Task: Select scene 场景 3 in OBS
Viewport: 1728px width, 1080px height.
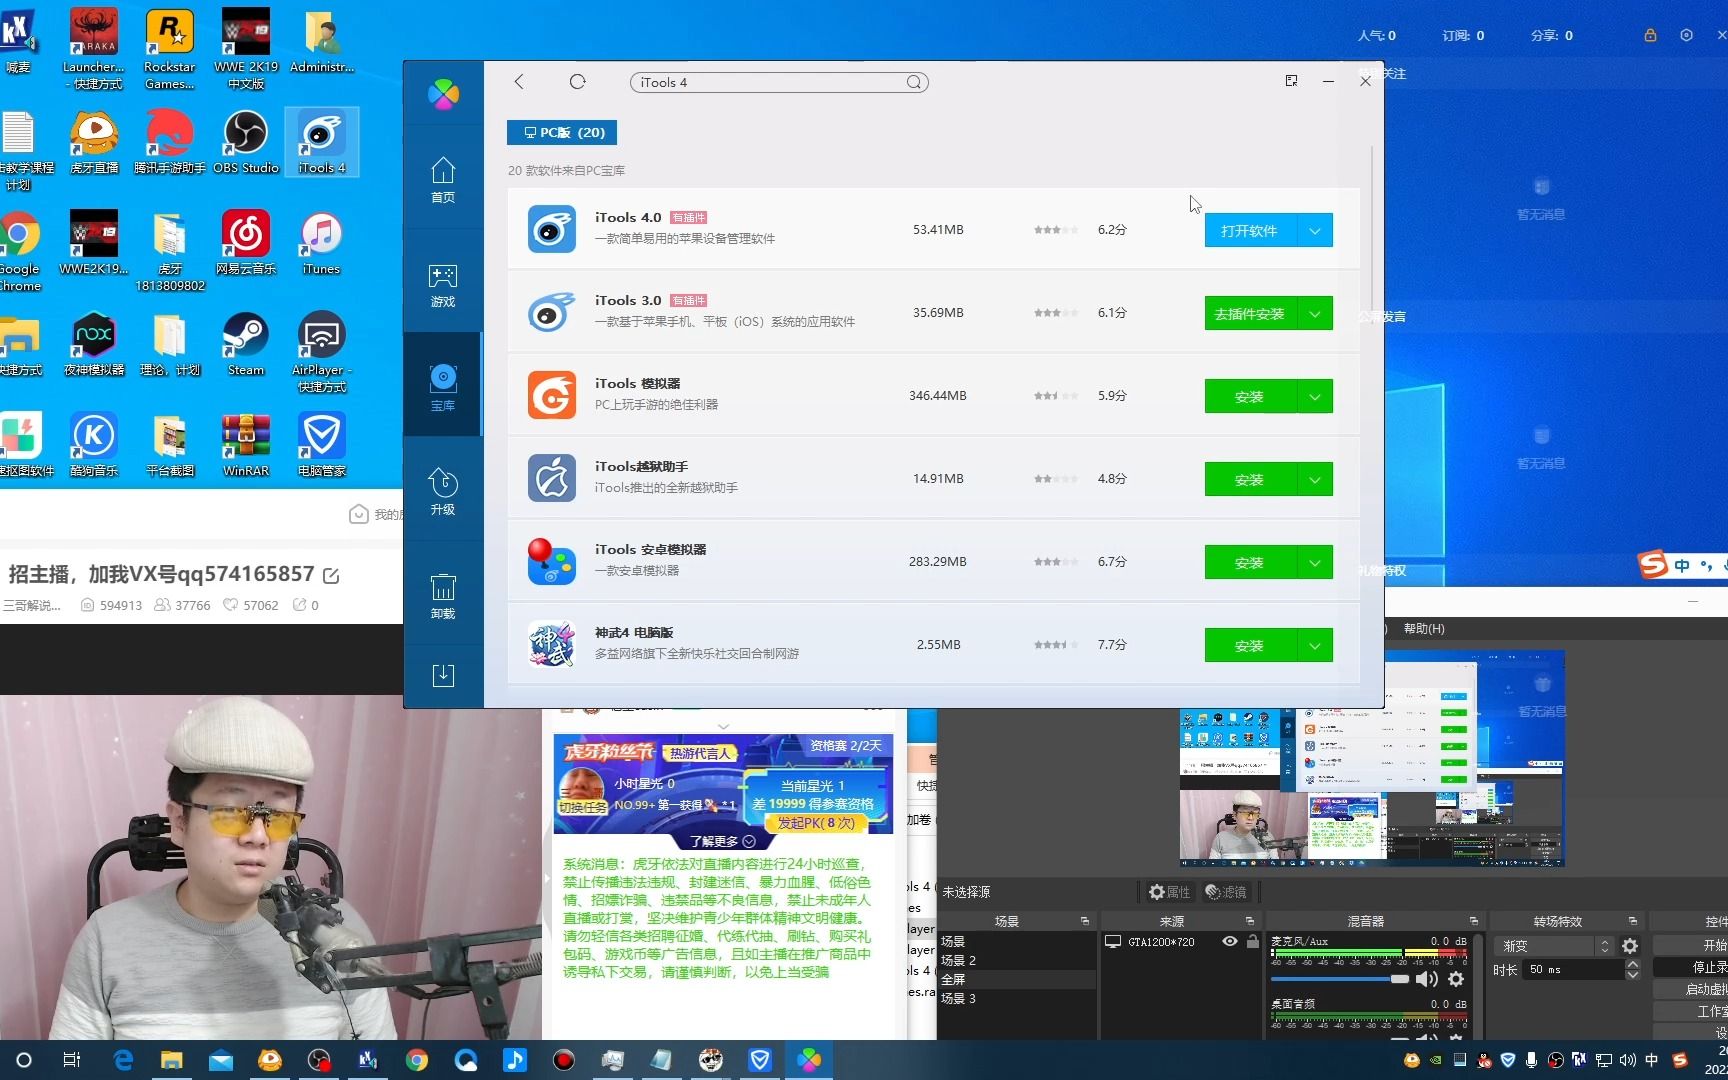Action: coord(1016,998)
